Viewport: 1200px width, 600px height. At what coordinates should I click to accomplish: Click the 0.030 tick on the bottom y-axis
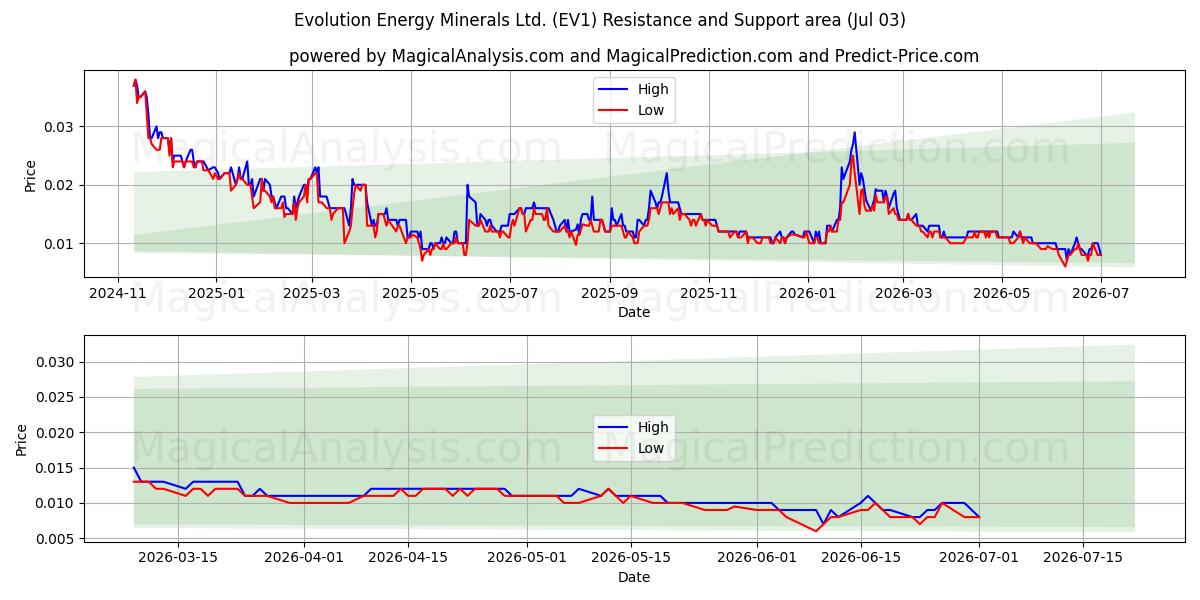click(x=56, y=362)
